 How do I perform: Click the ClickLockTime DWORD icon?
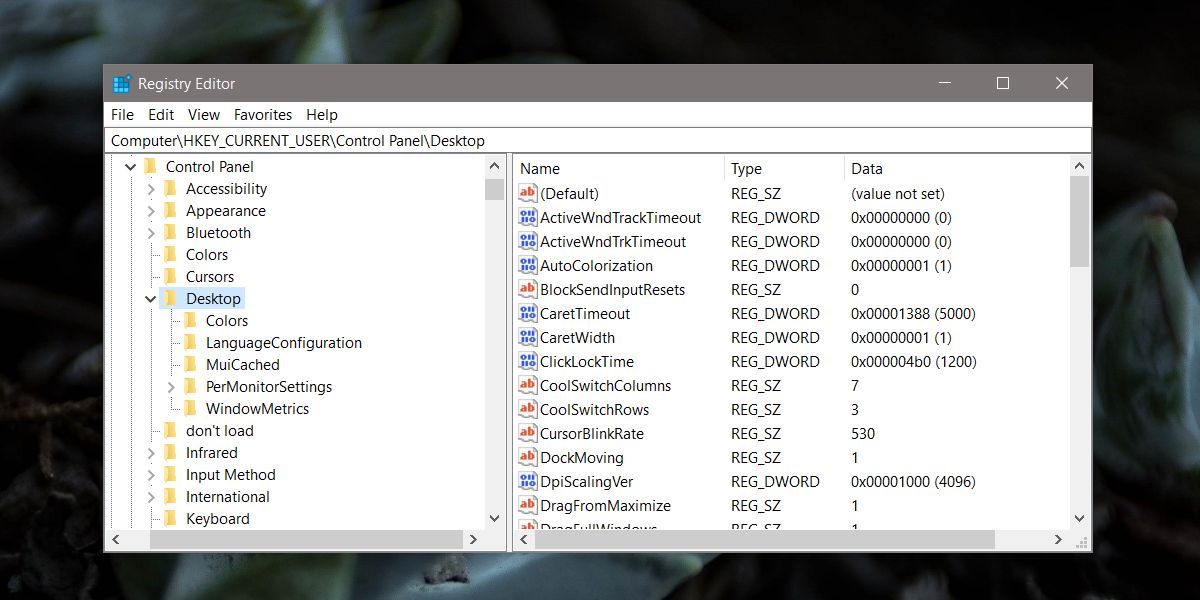click(x=528, y=361)
